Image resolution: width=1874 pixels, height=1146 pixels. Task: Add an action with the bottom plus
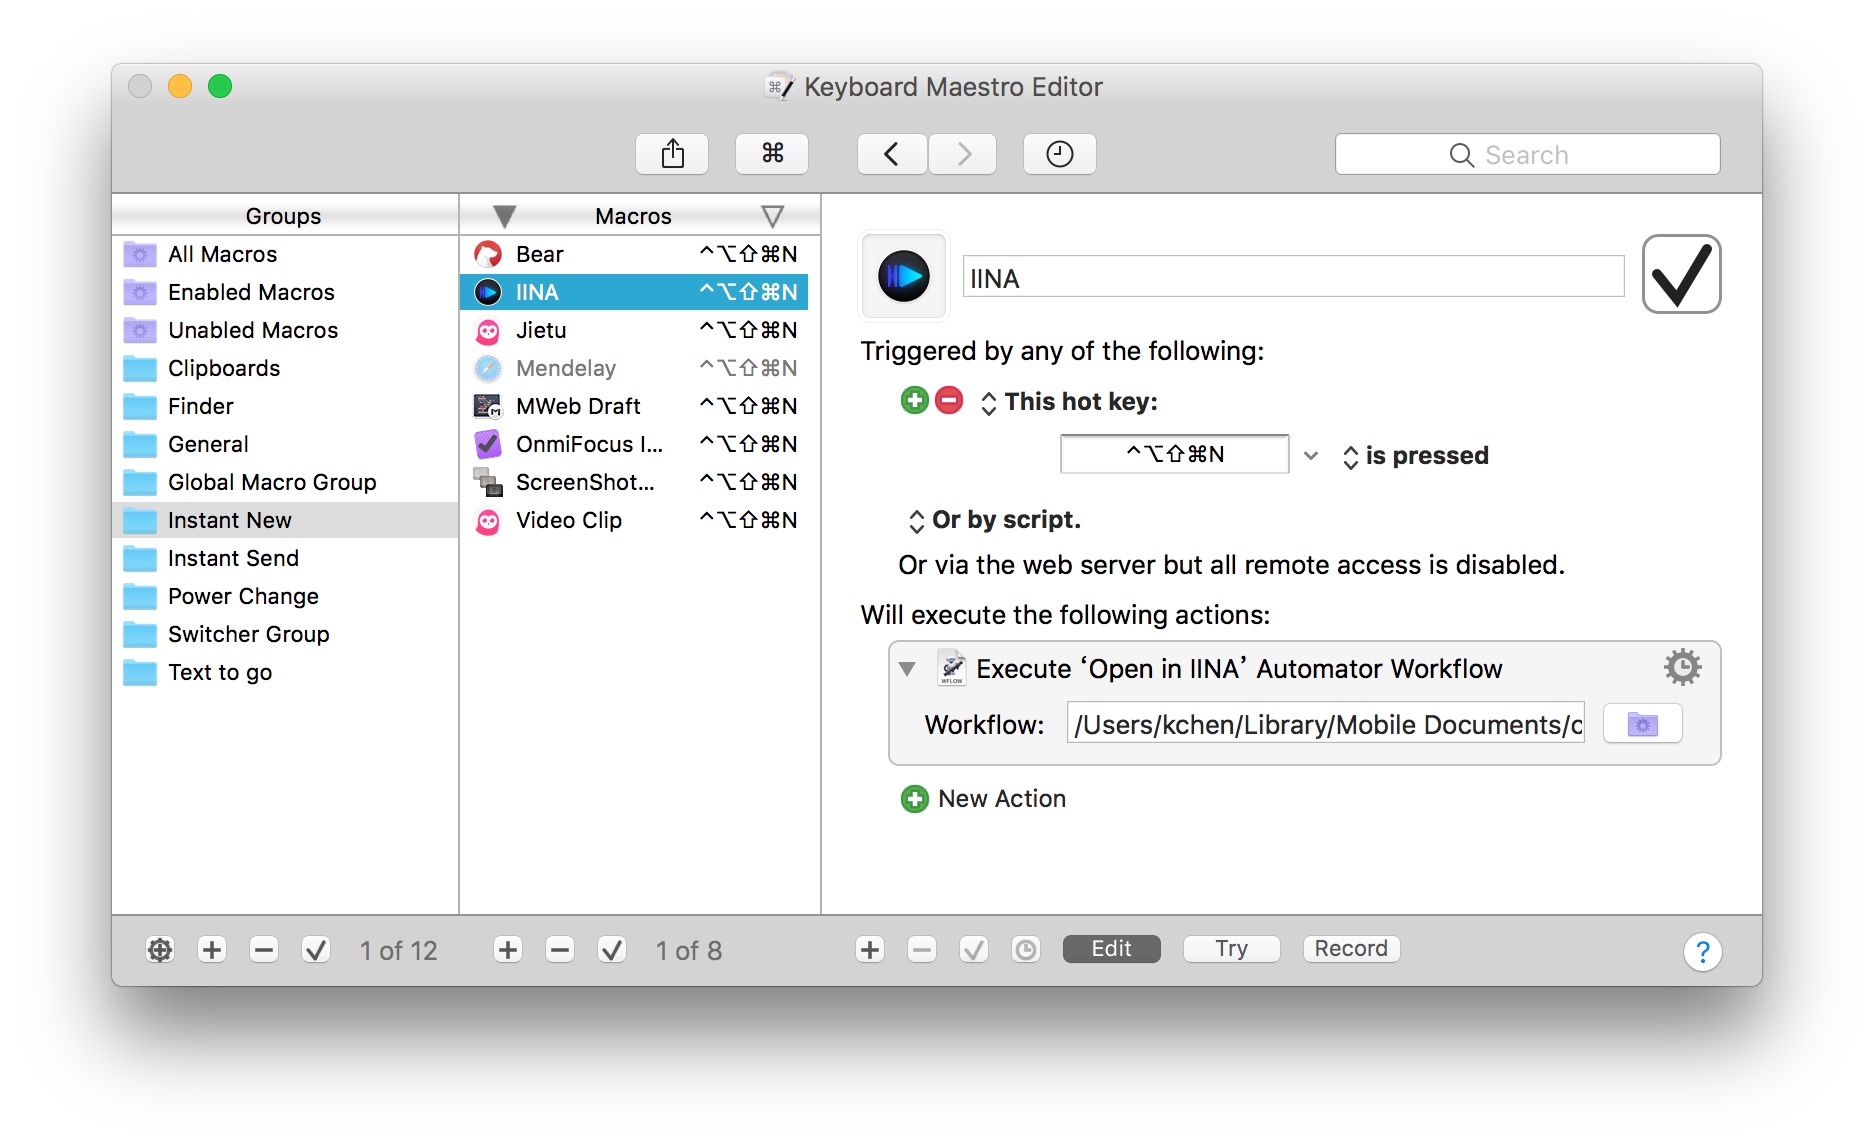[870, 950]
